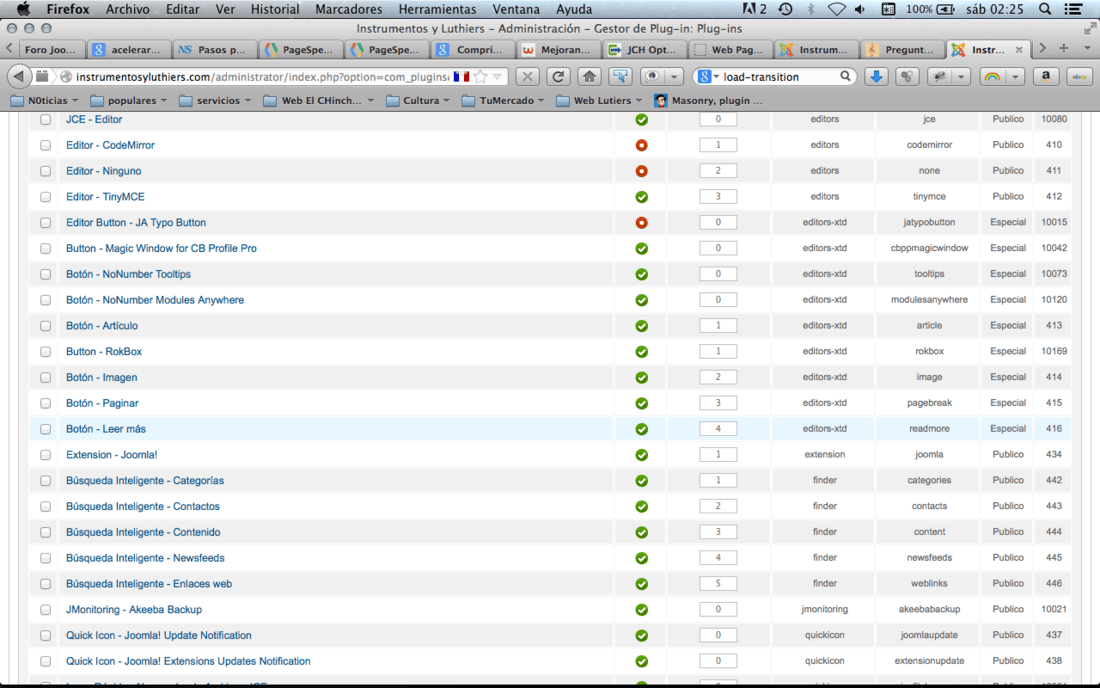Click the rainbow toolbar icon
This screenshot has height=688, width=1100.
(992, 76)
